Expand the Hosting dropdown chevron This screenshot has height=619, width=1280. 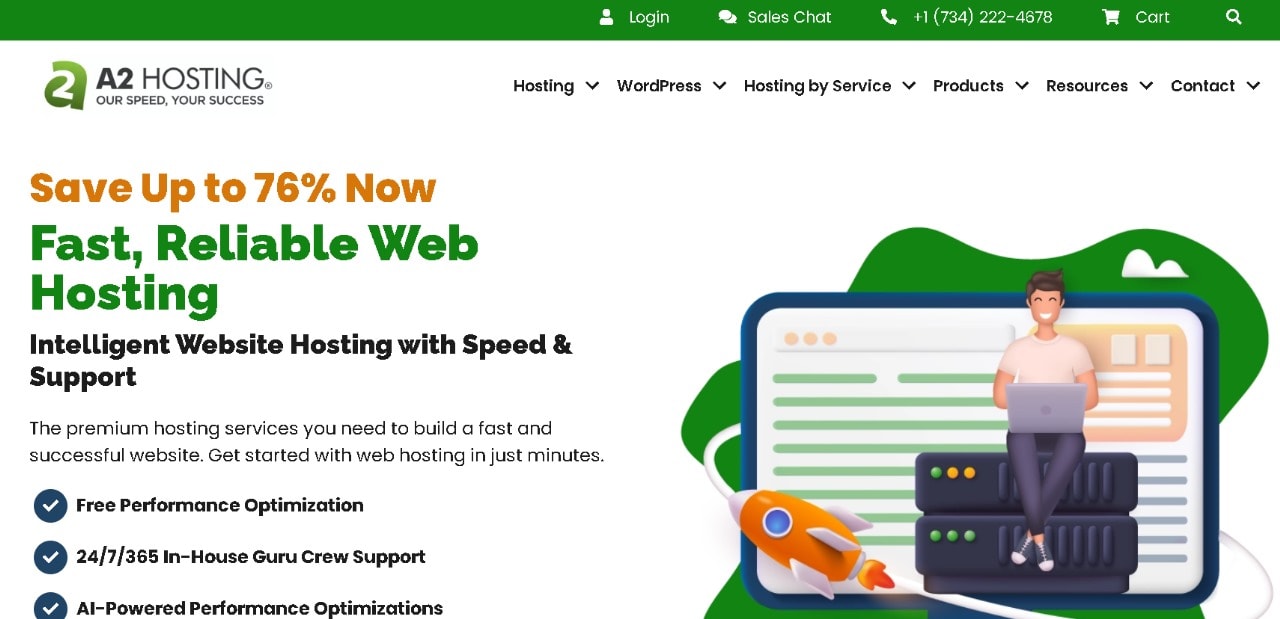(x=592, y=86)
